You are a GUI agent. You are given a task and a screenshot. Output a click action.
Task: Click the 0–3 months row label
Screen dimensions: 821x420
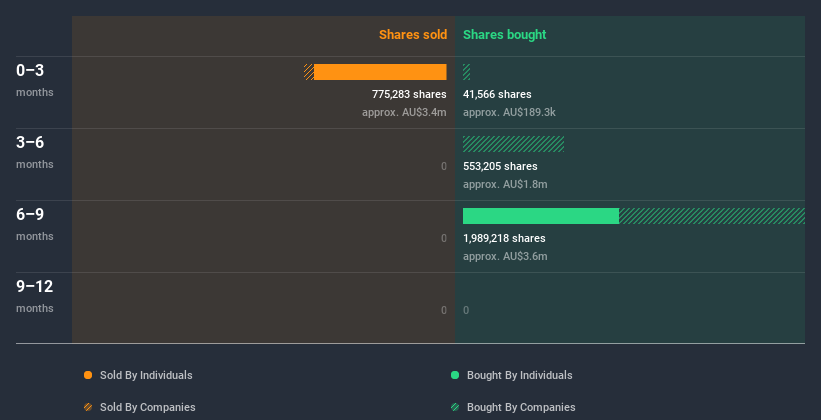click(x=35, y=80)
